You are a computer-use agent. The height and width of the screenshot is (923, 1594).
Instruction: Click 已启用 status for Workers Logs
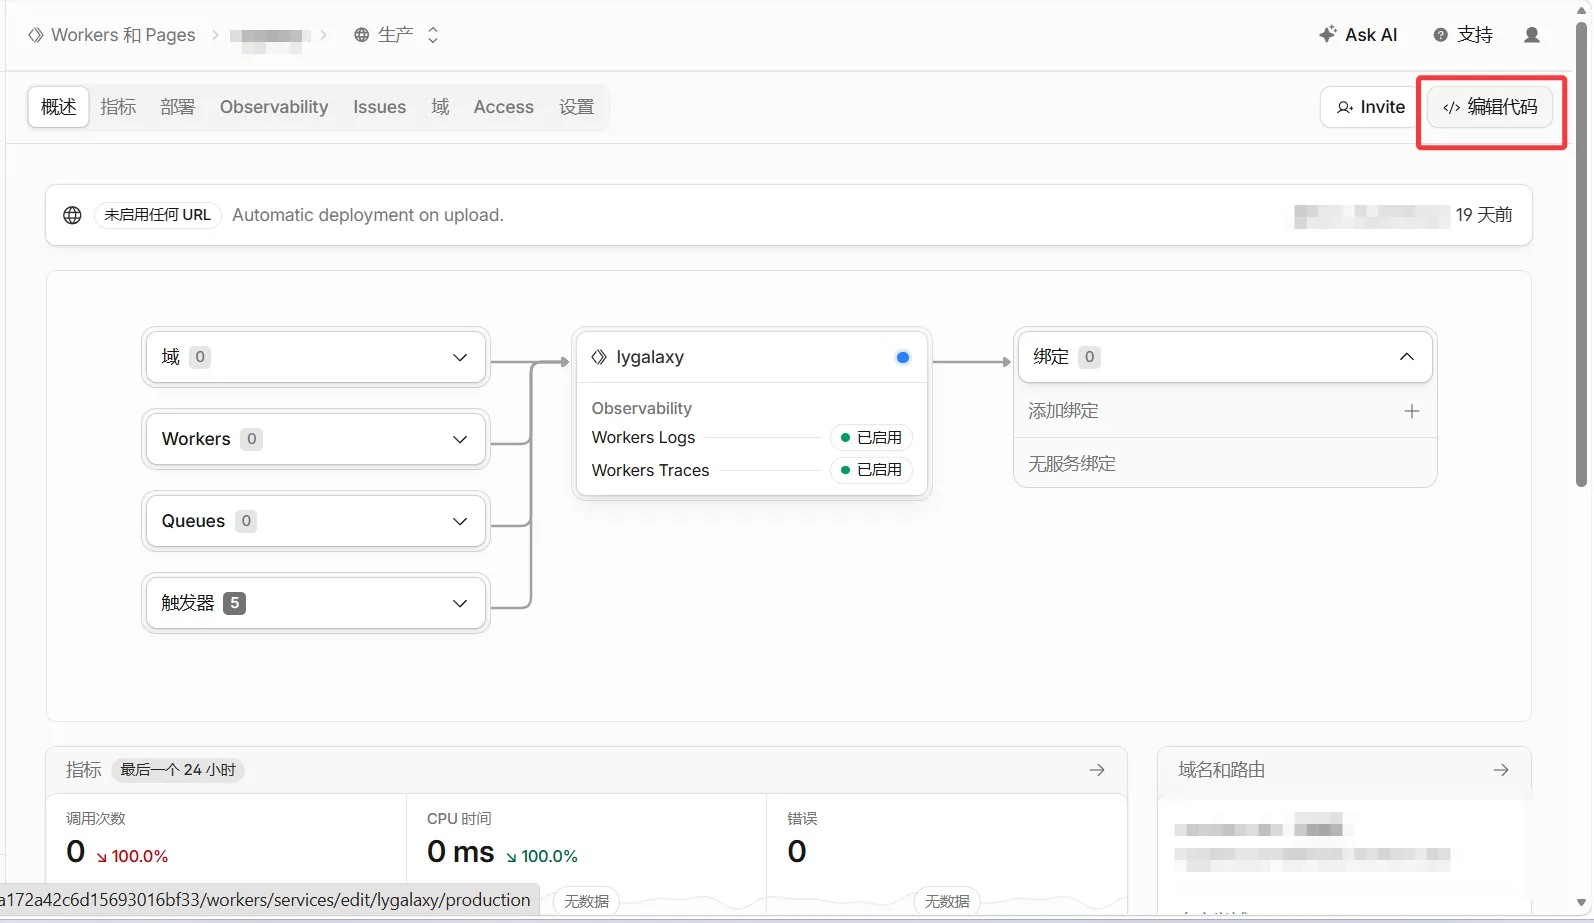(x=871, y=438)
